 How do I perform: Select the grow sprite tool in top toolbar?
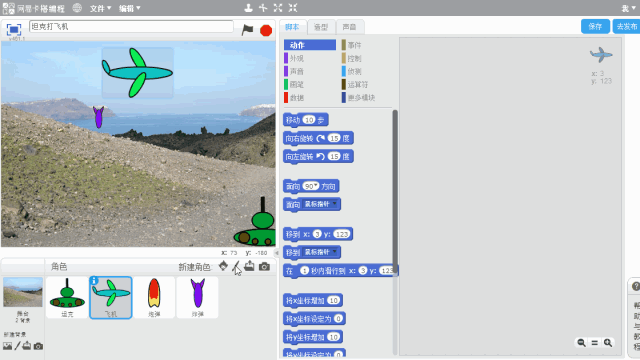click(x=278, y=8)
